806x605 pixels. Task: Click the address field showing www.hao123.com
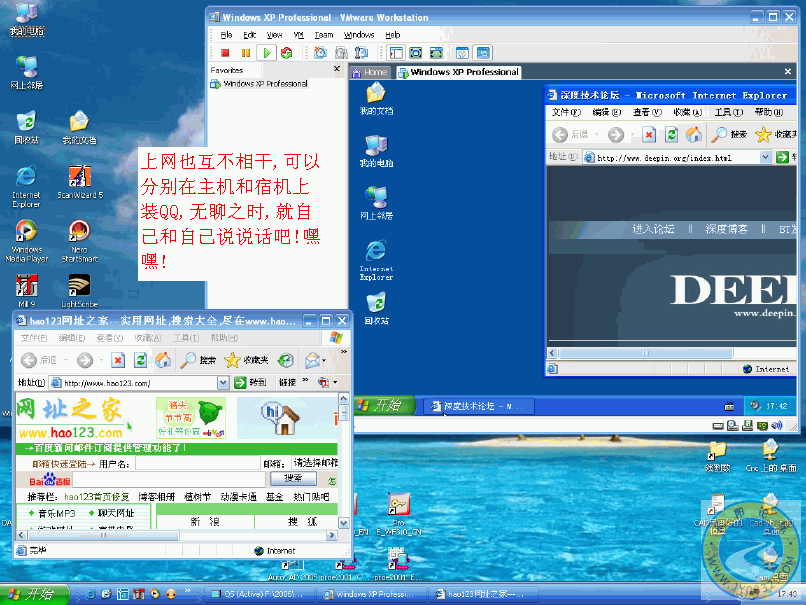135,383
